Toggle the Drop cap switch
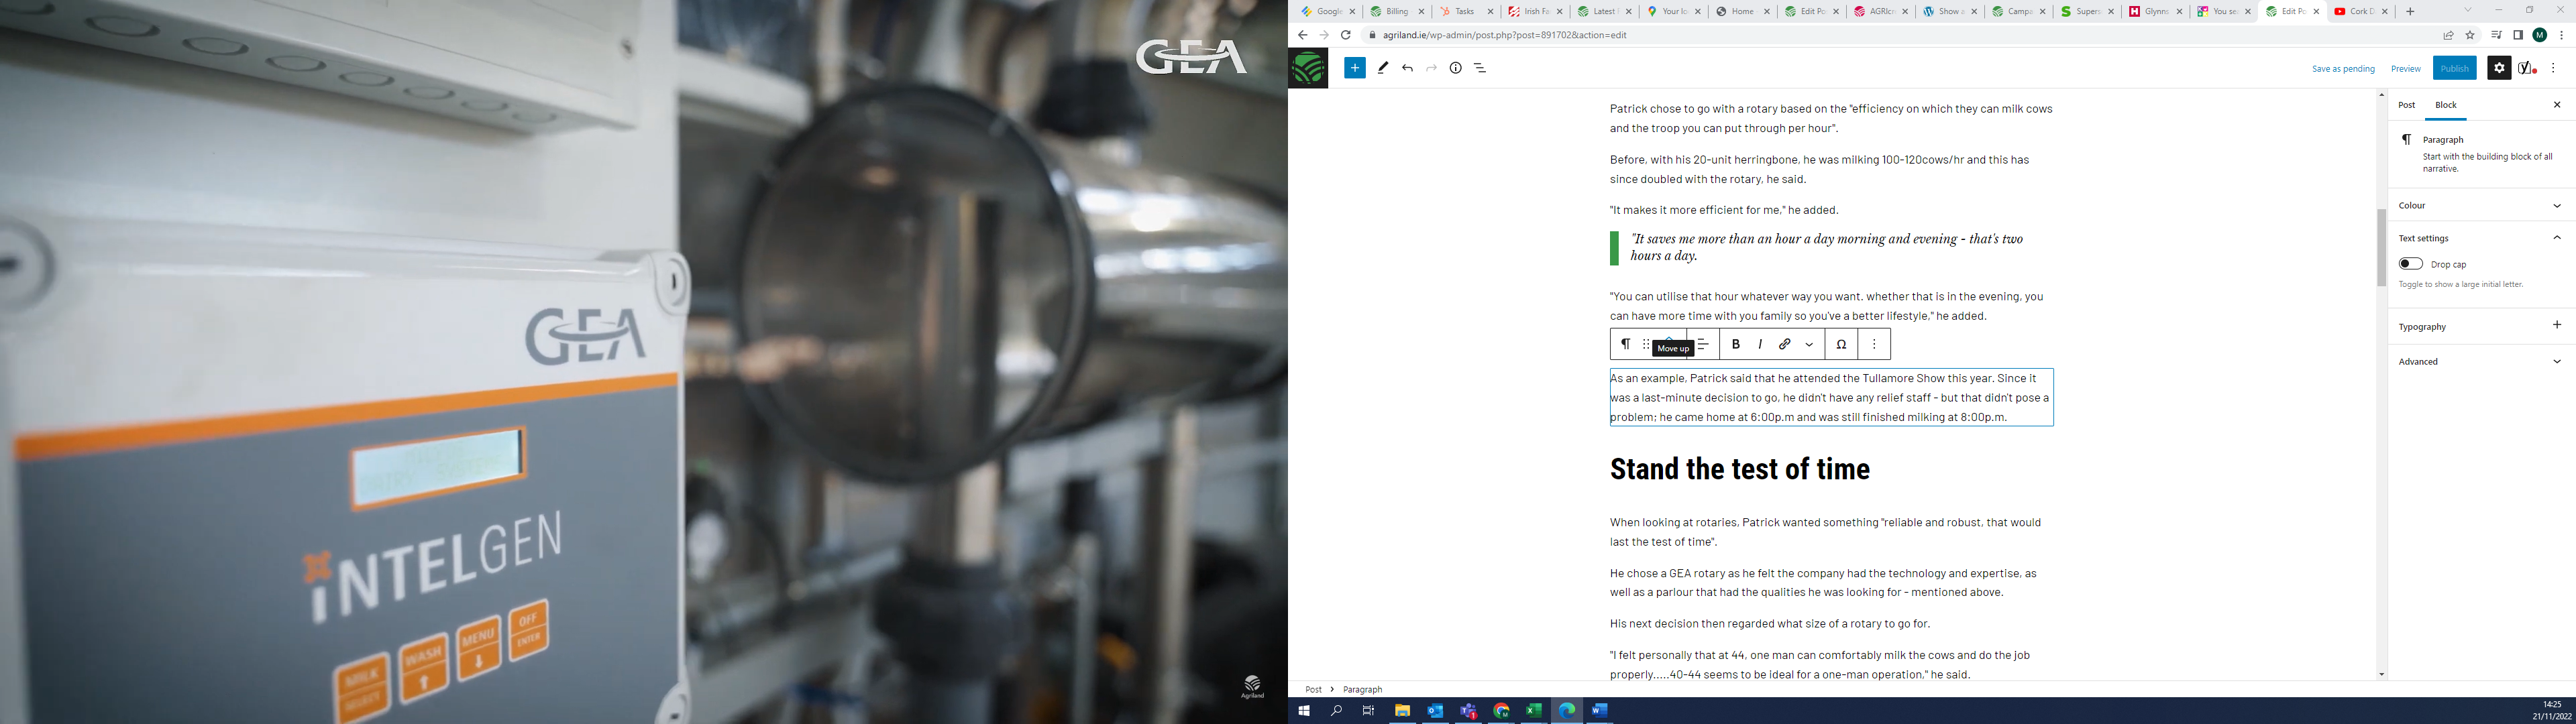The image size is (2576, 724). point(2410,264)
